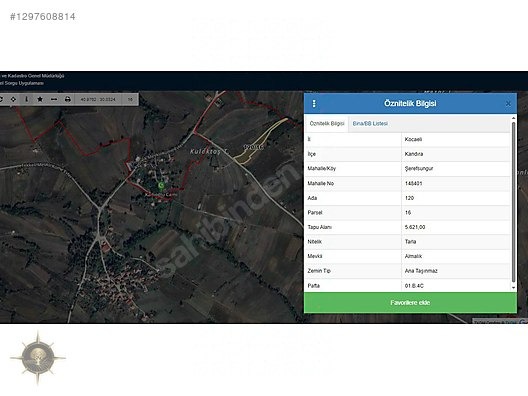Click the 'Tapu Alanı' row label
The image size is (528, 396).
coord(319,227)
